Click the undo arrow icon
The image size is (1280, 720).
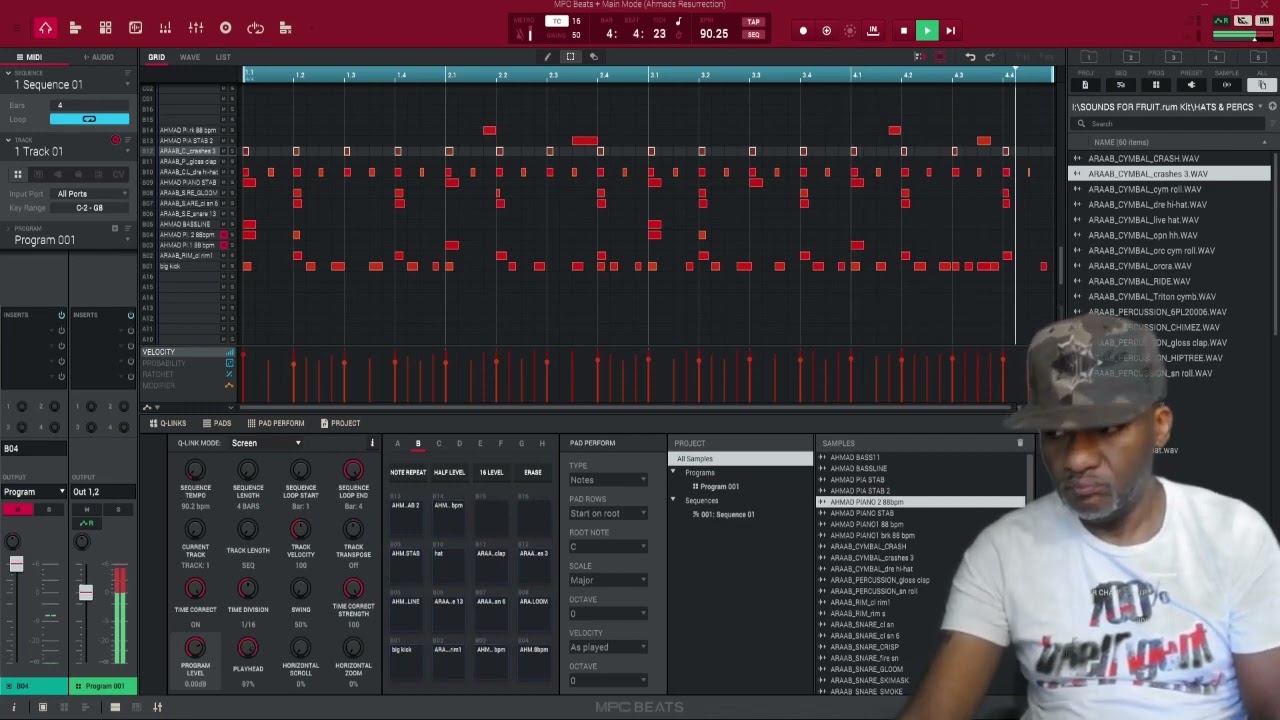pos(970,57)
